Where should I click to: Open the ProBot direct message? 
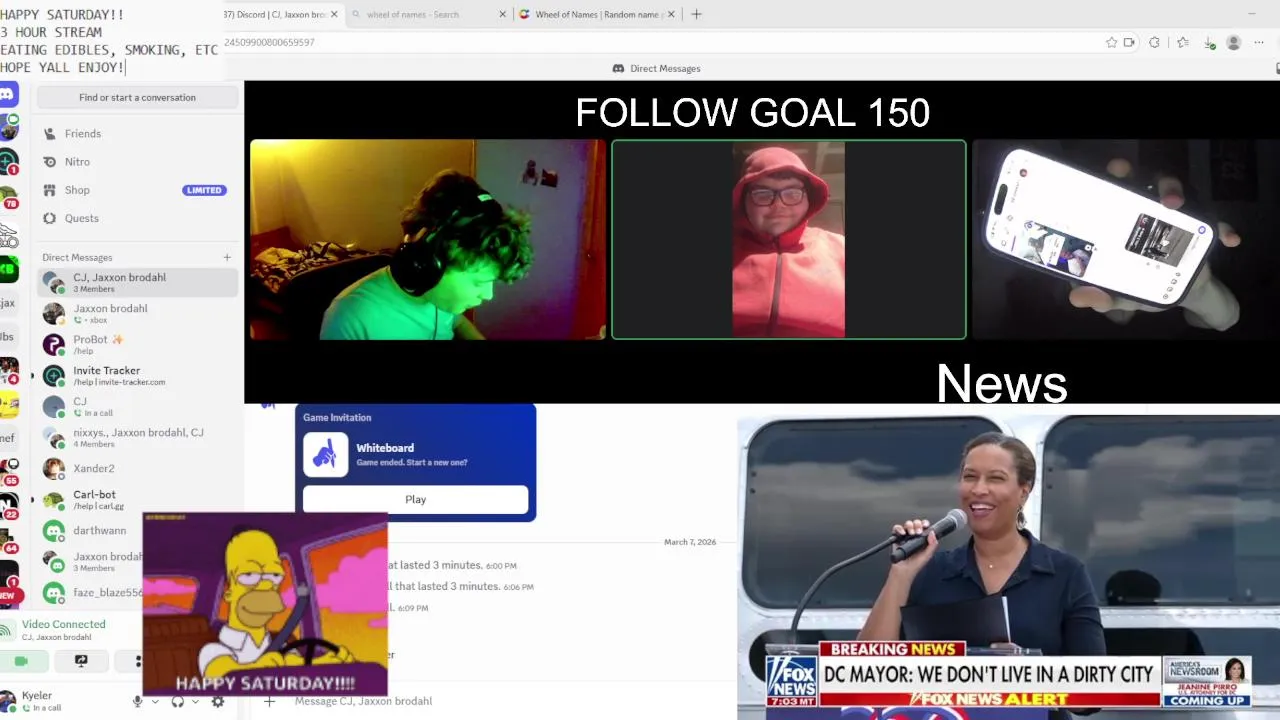(x=138, y=344)
